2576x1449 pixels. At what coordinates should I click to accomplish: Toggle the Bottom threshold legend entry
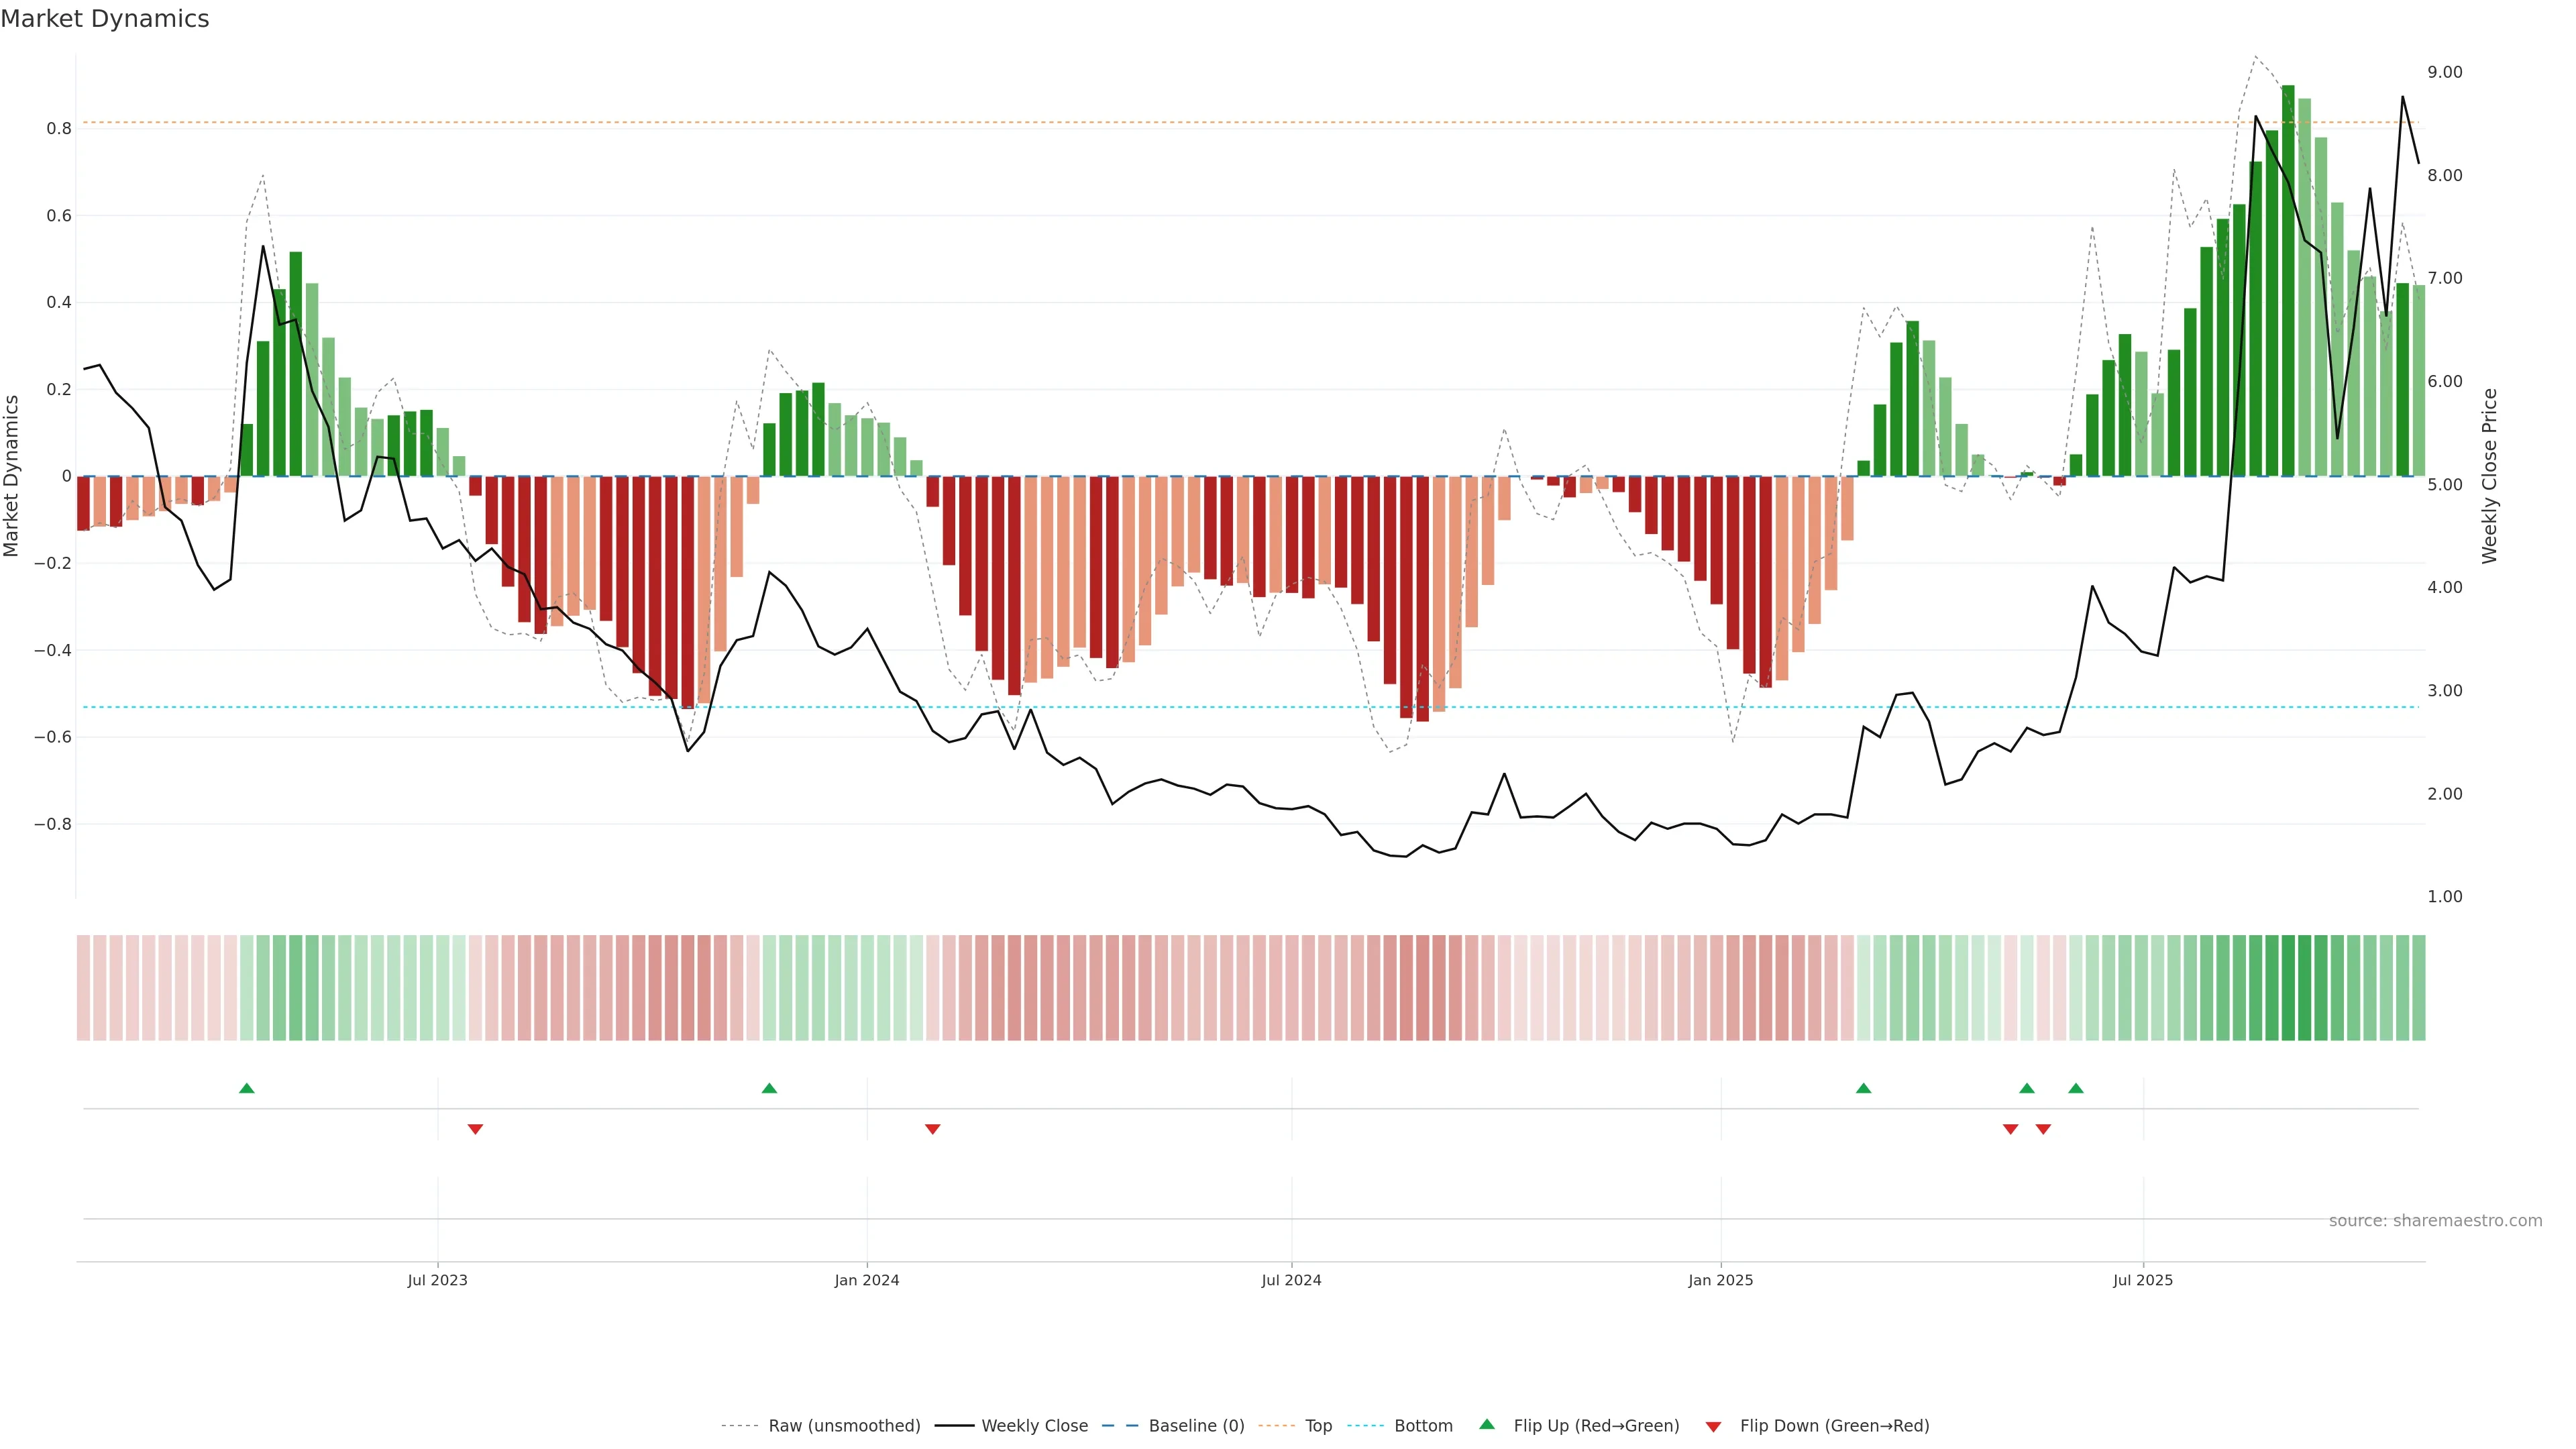[x=1423, y=1426]
